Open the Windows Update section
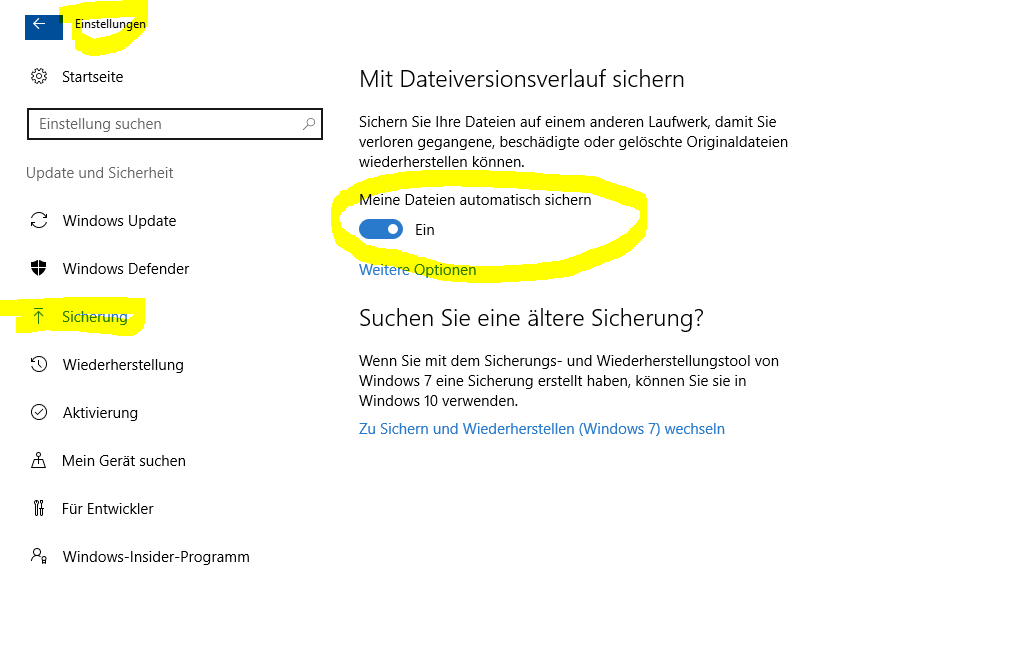This screenshot has width=1023, height=645. point(119,221)
